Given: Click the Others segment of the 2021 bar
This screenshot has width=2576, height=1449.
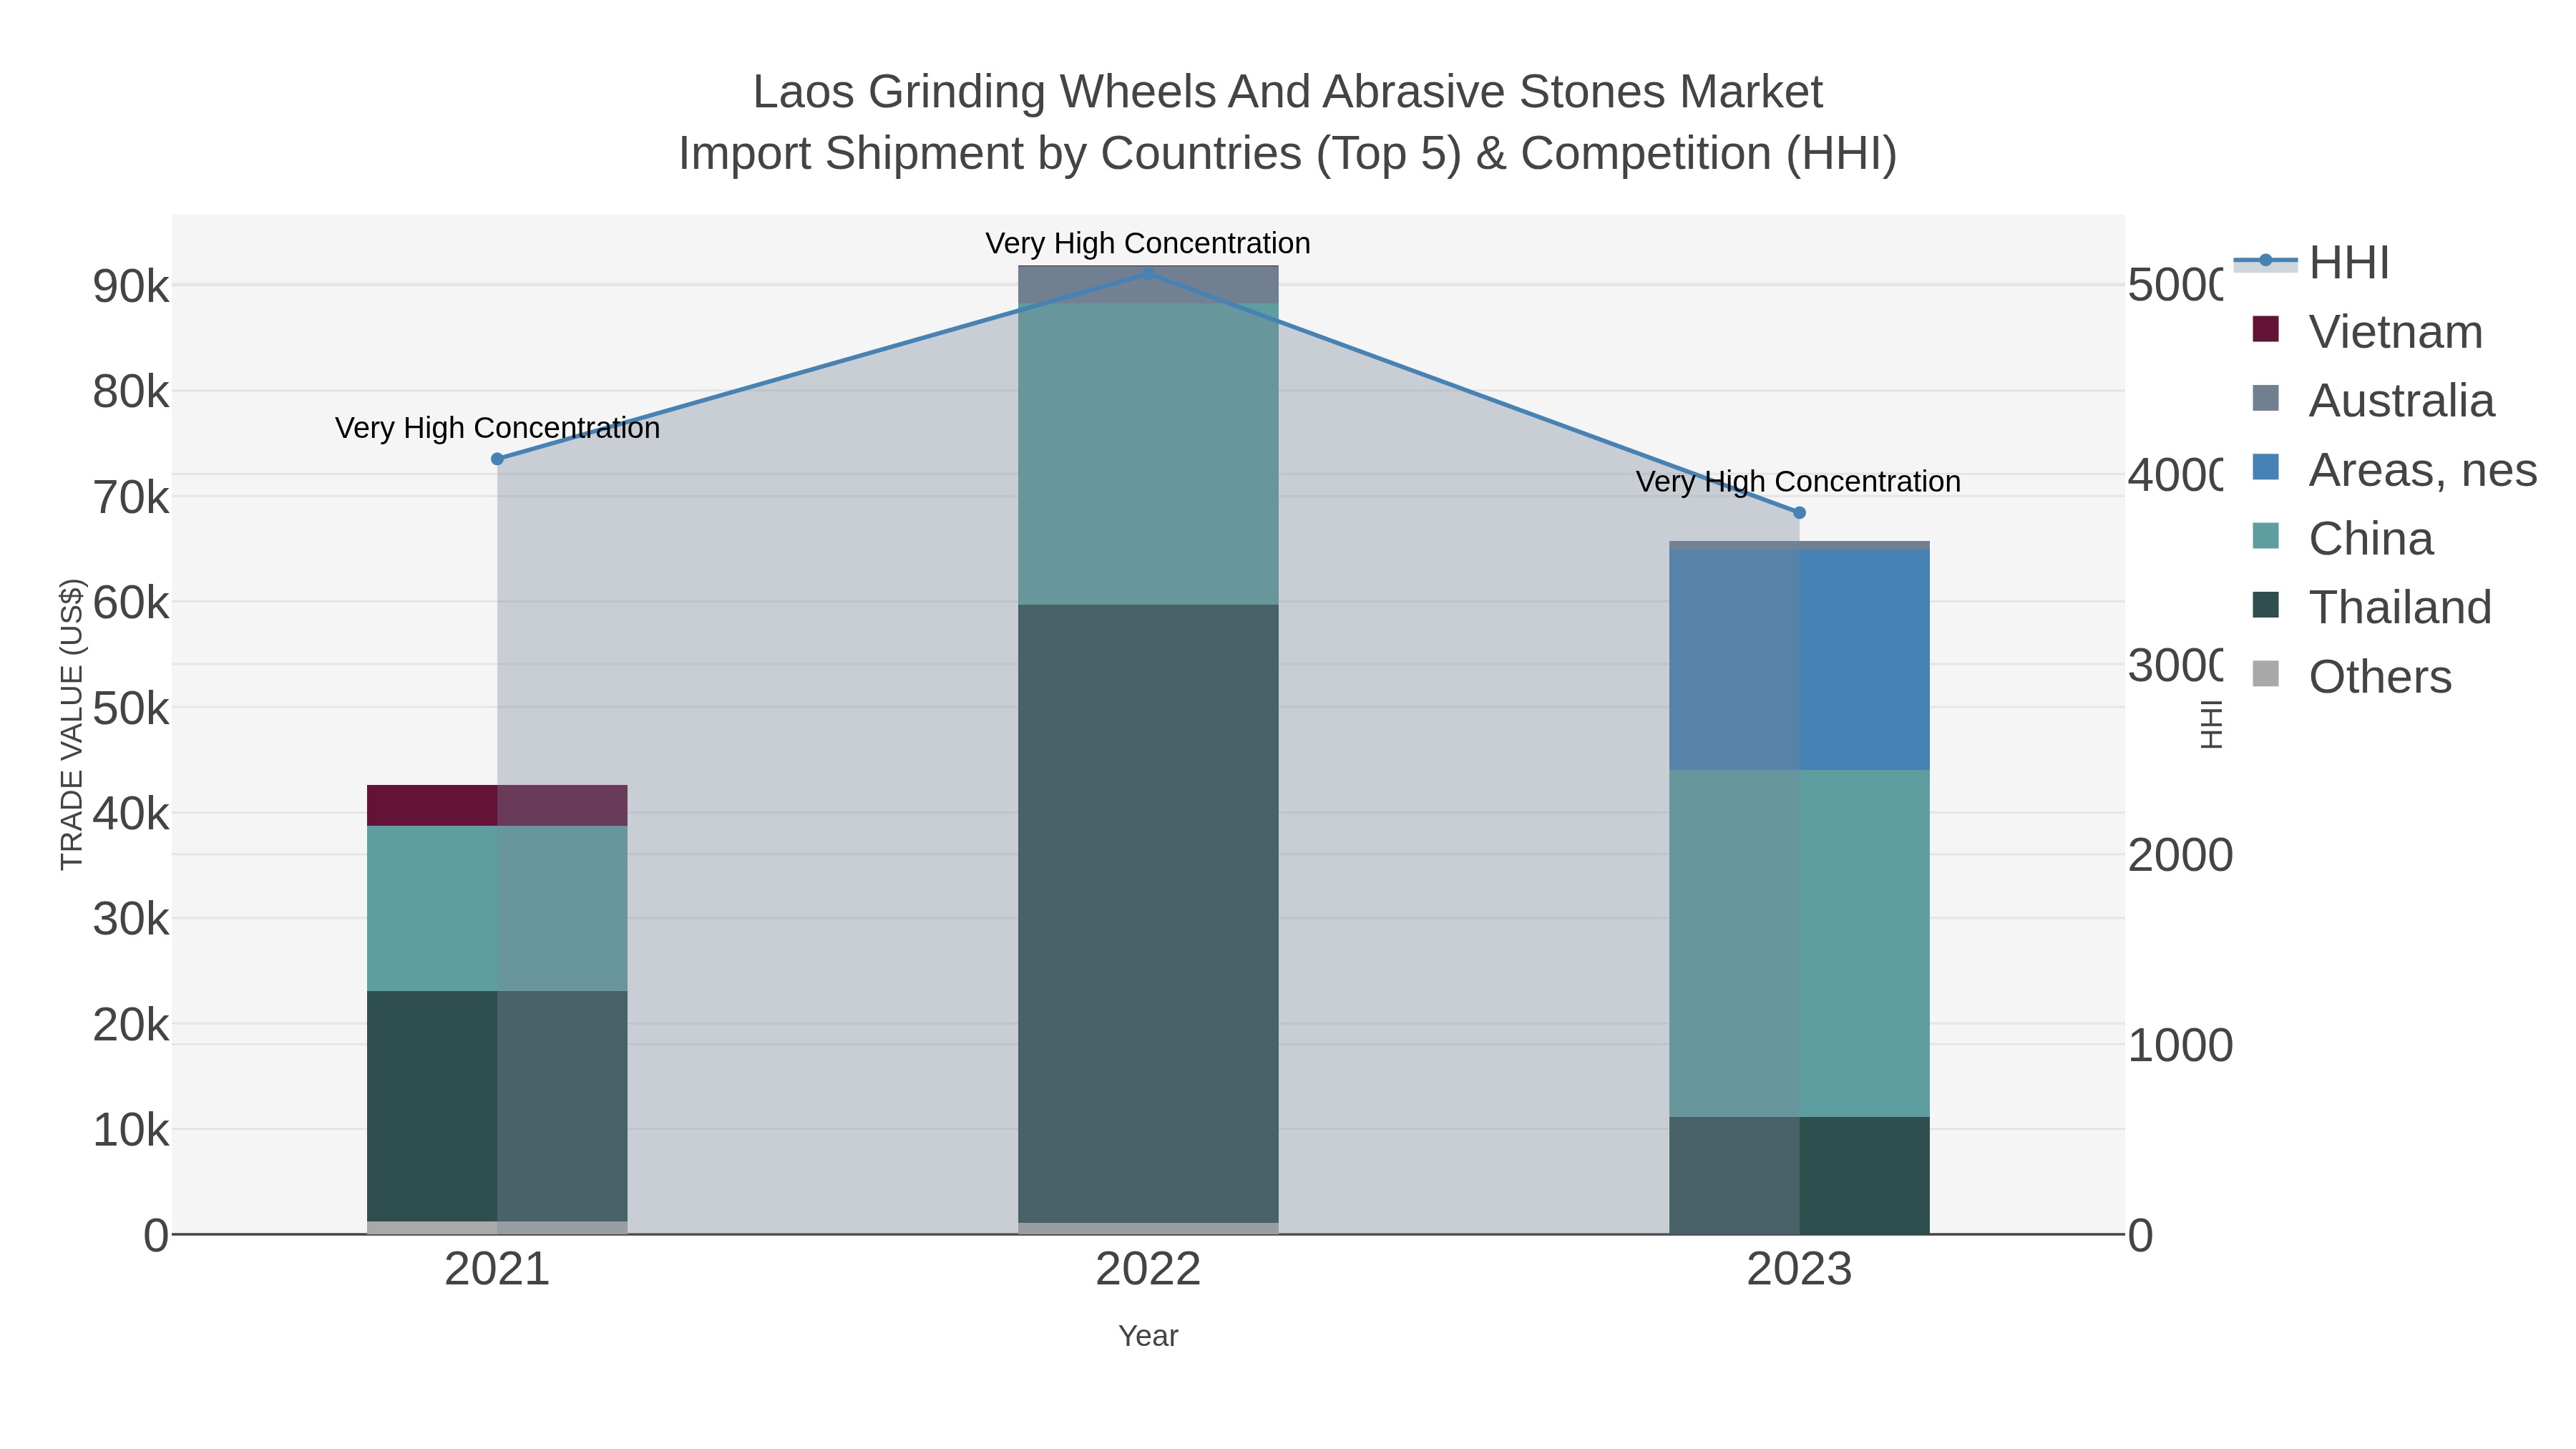Looking at the screenshot, I should (497, 1228).
